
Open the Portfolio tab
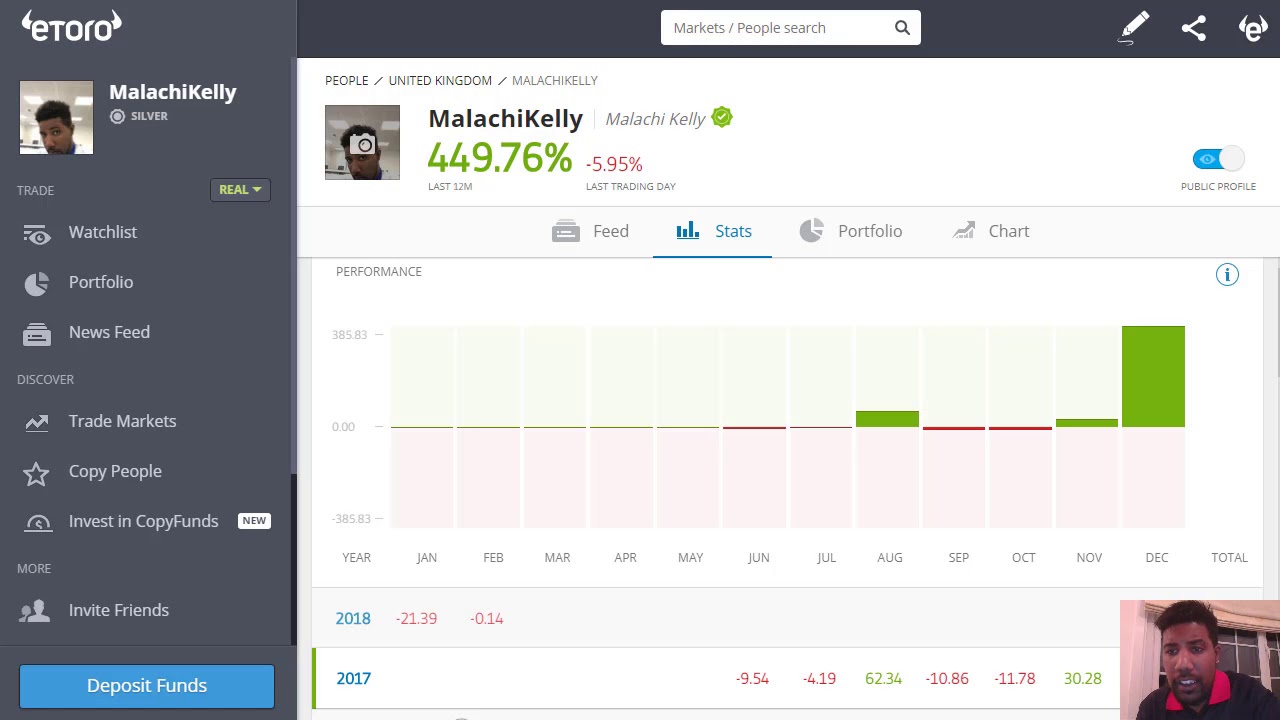pos(851,231)
